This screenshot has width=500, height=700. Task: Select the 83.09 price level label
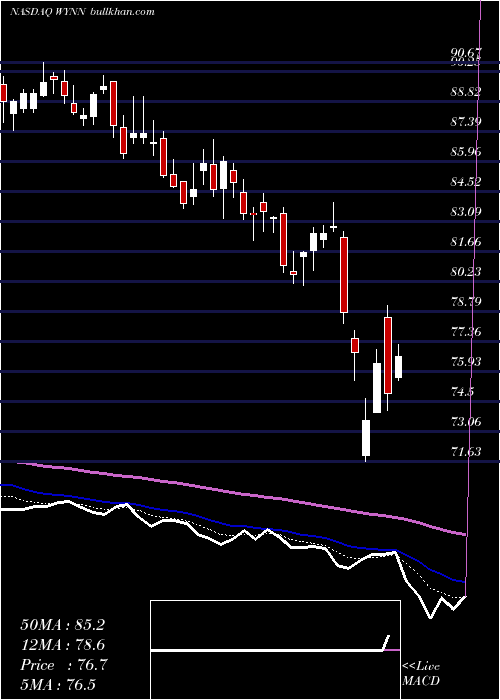point(466,212)
